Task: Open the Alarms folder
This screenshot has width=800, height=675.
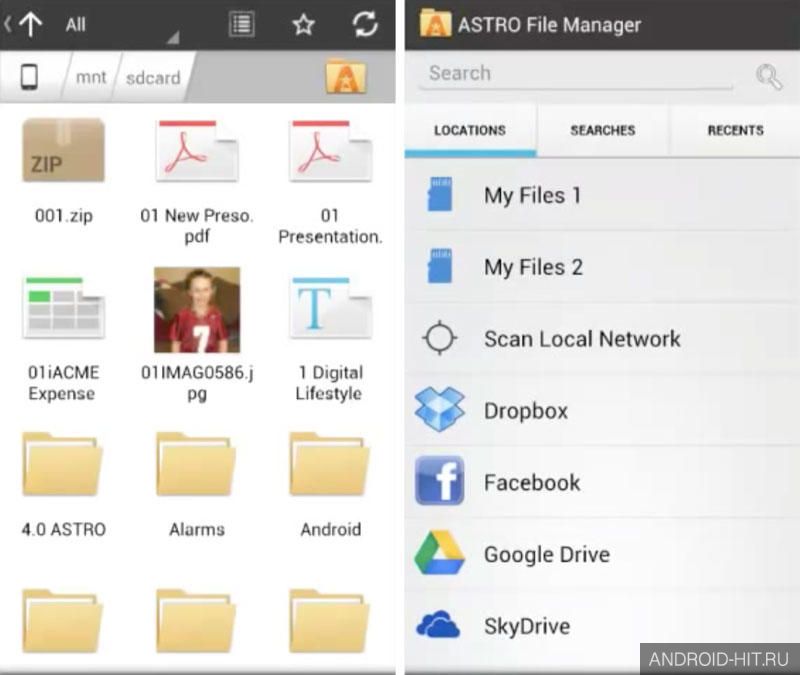Action: point(196,464)
